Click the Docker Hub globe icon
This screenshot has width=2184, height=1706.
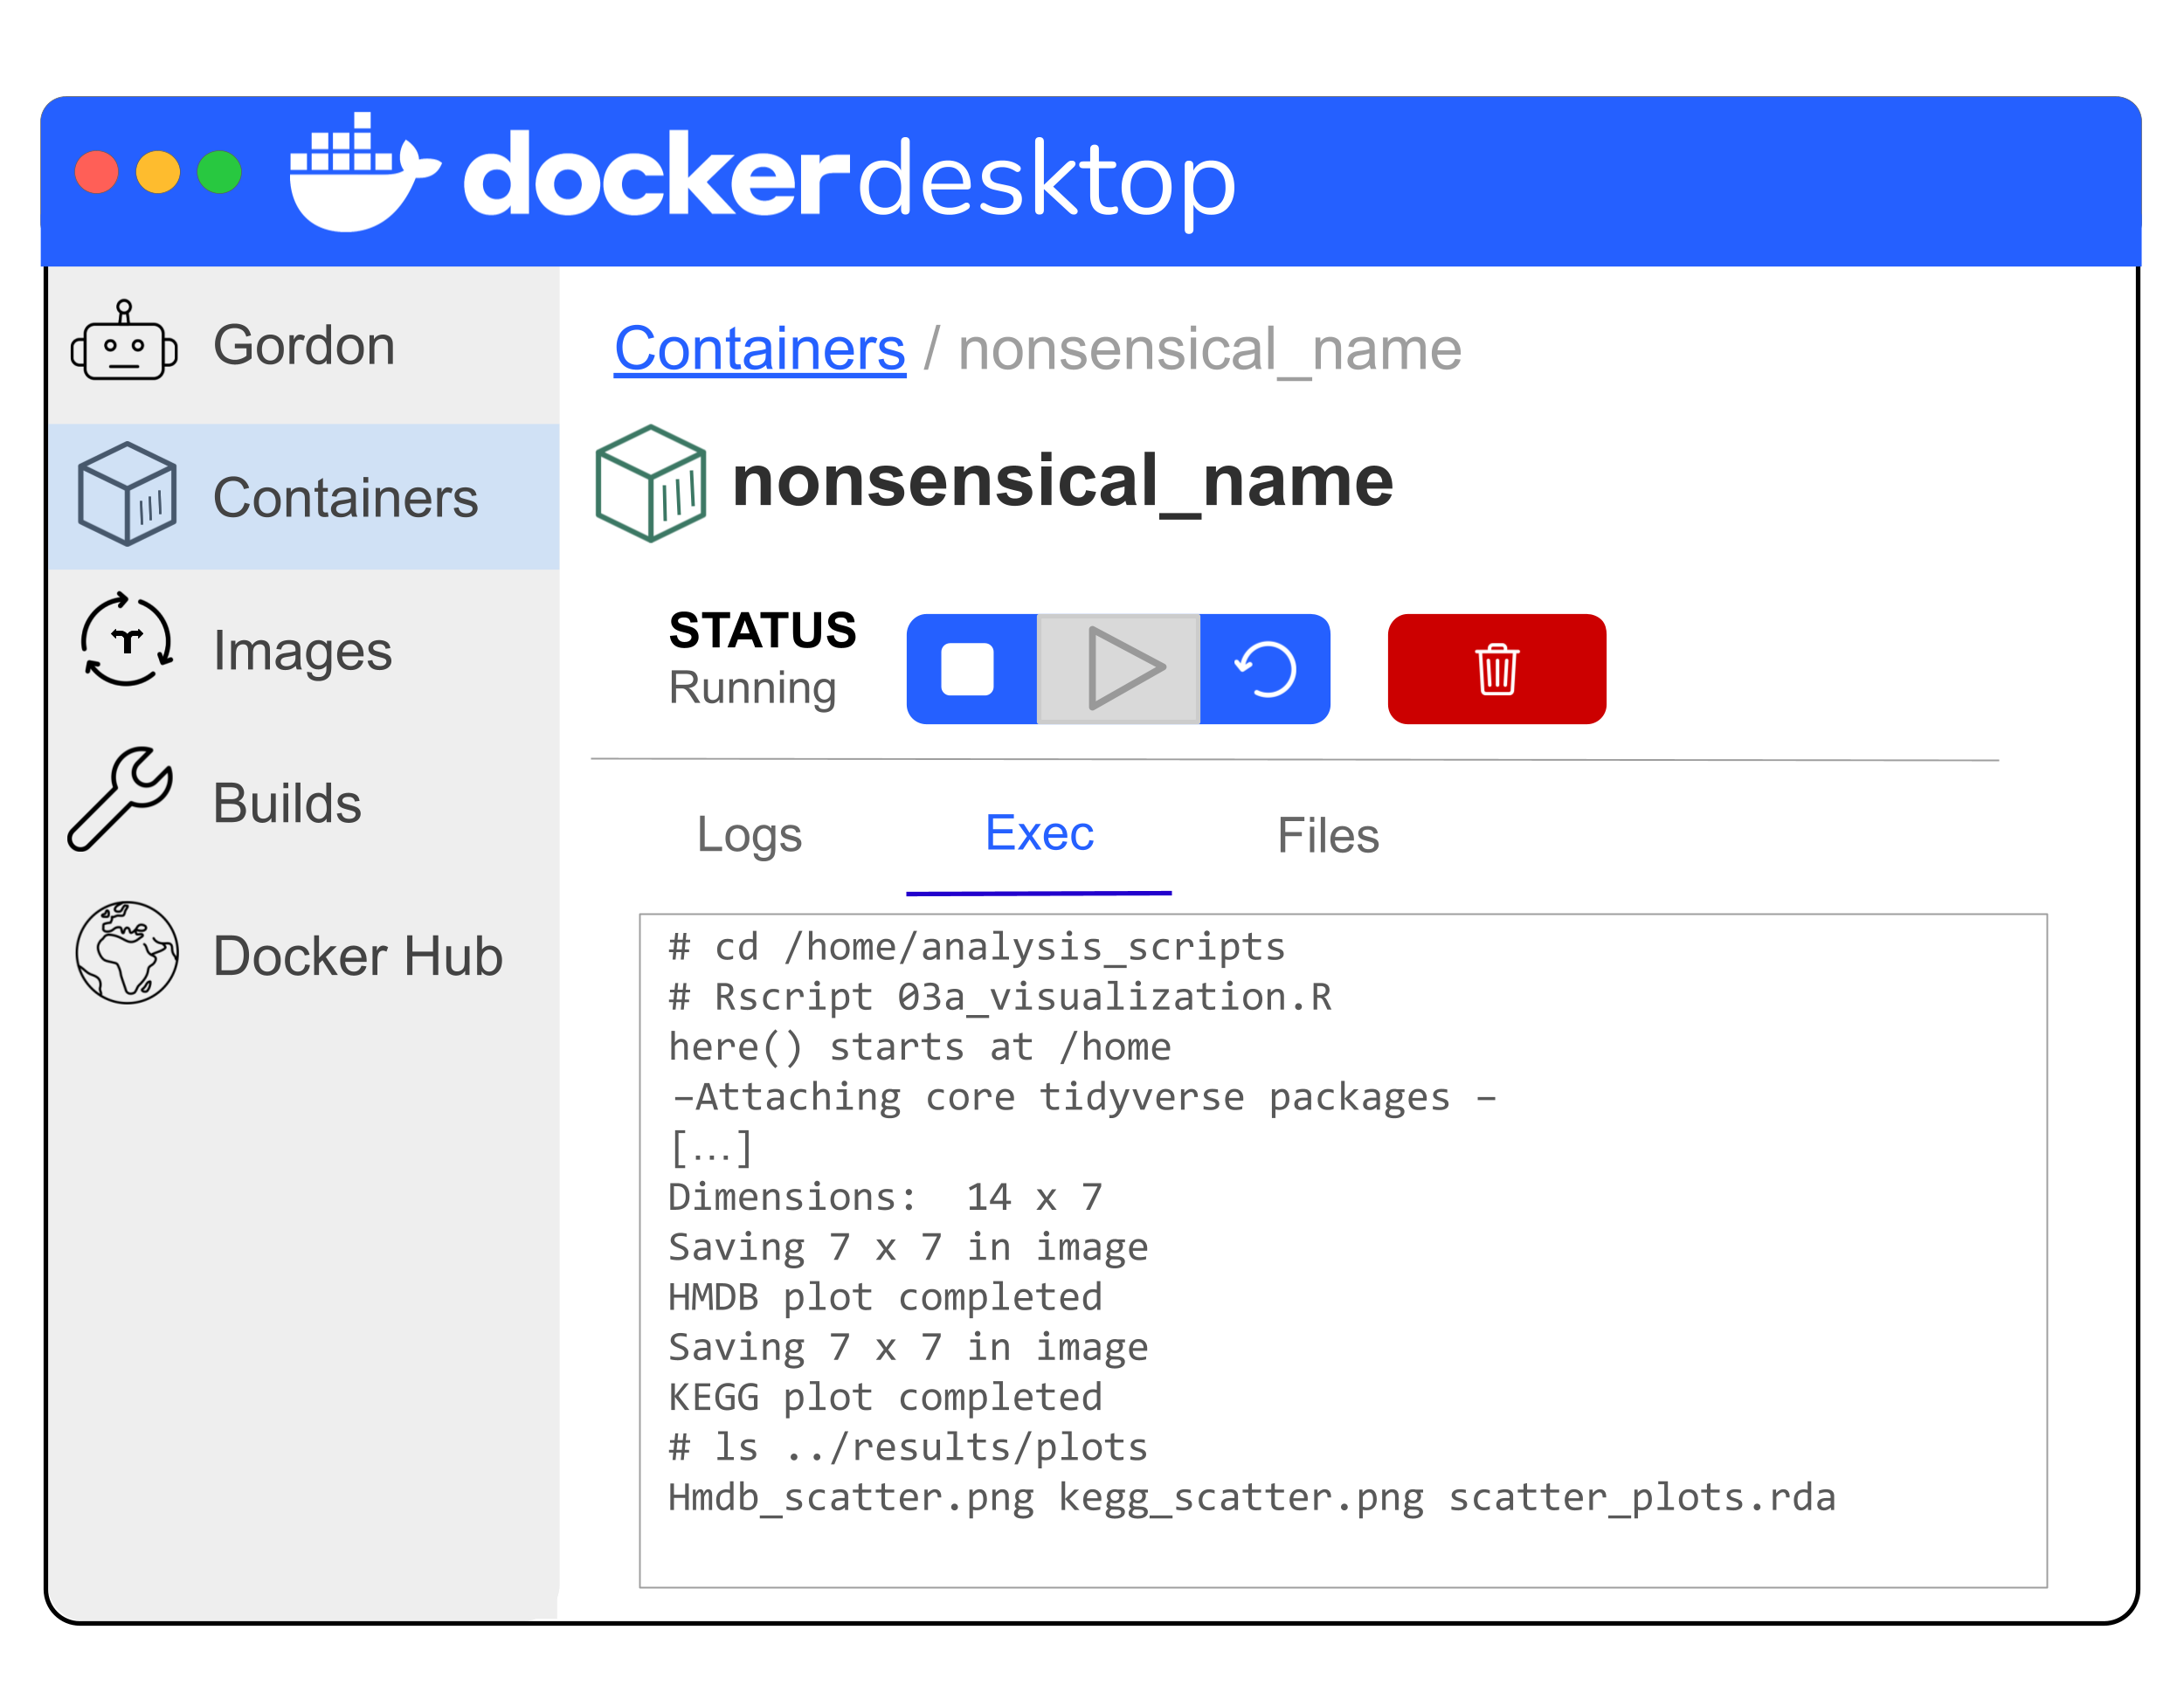[x=127, y=952]
